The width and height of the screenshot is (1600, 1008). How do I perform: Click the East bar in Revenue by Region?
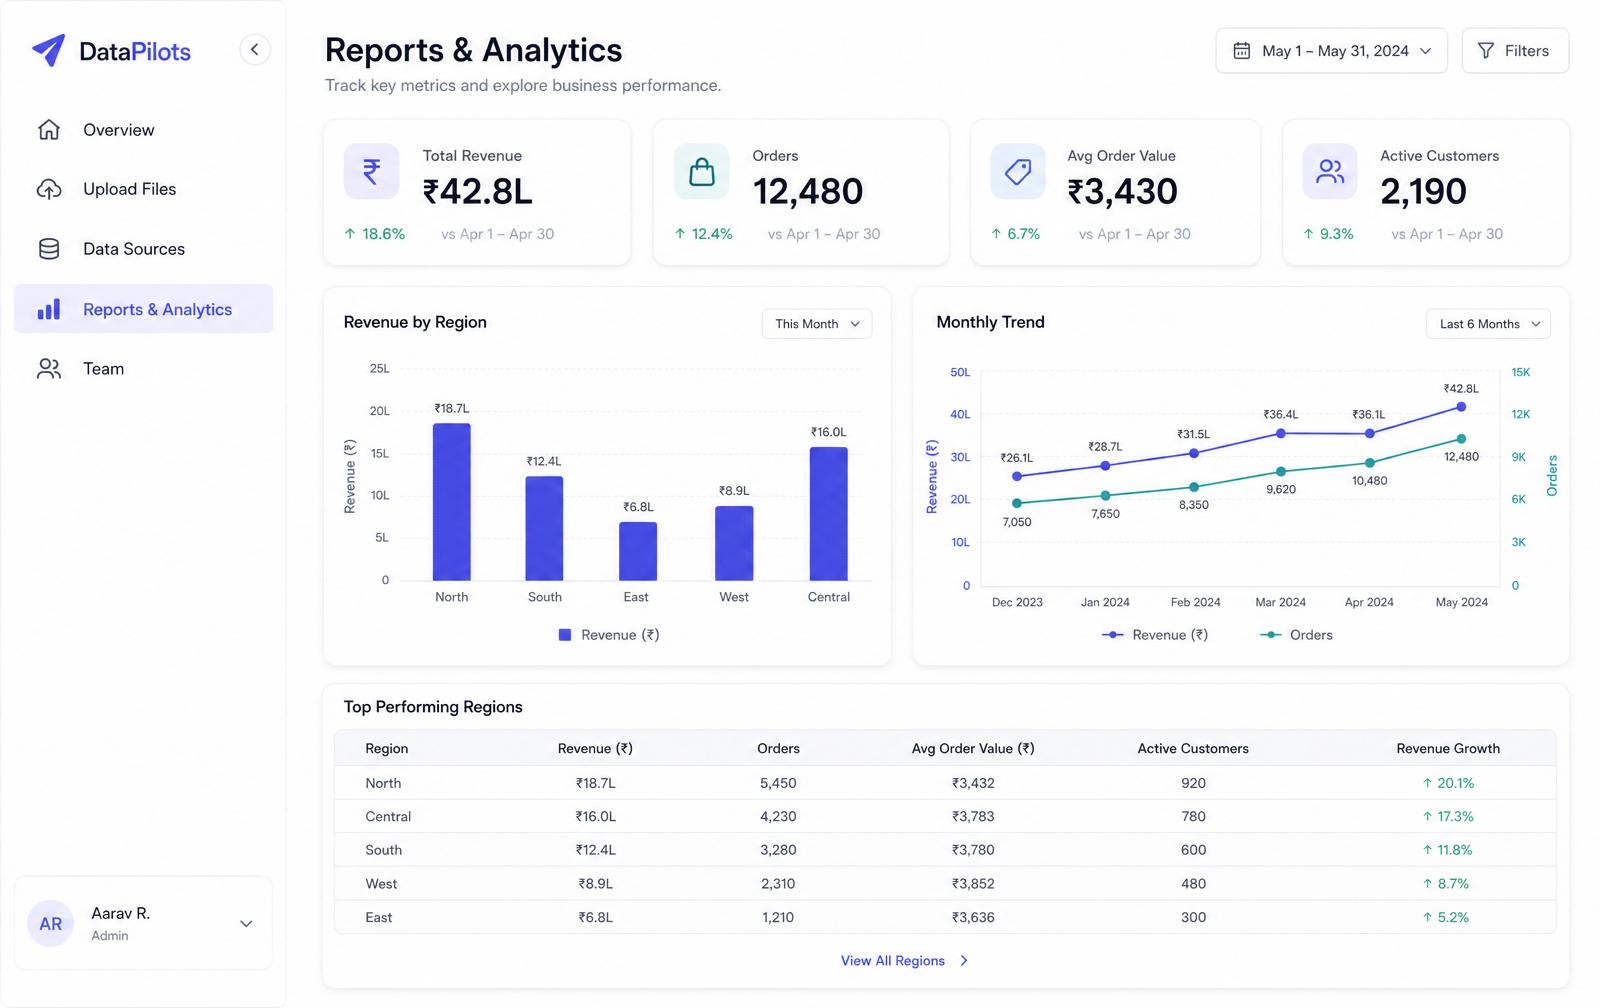coord(638,551)
